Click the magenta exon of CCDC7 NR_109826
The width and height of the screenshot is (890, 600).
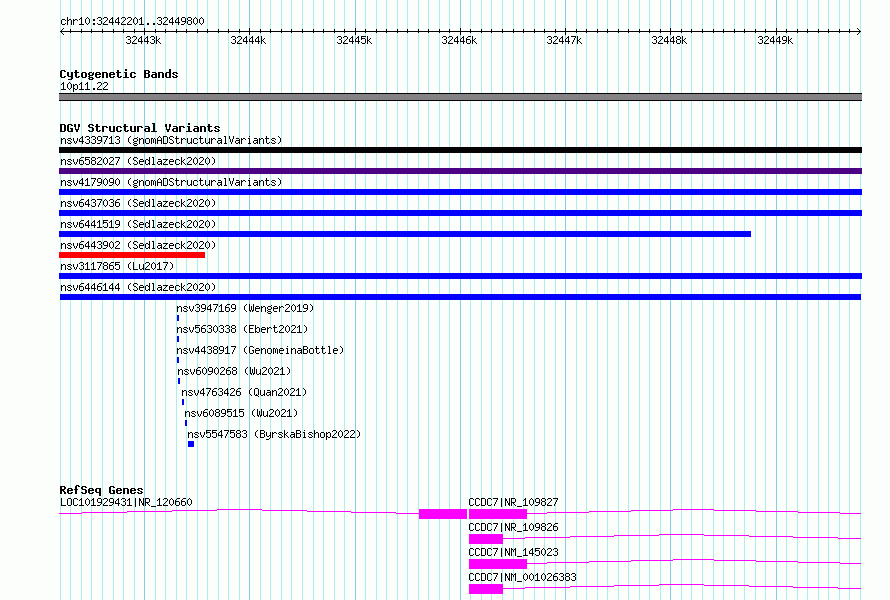(486, 539)
